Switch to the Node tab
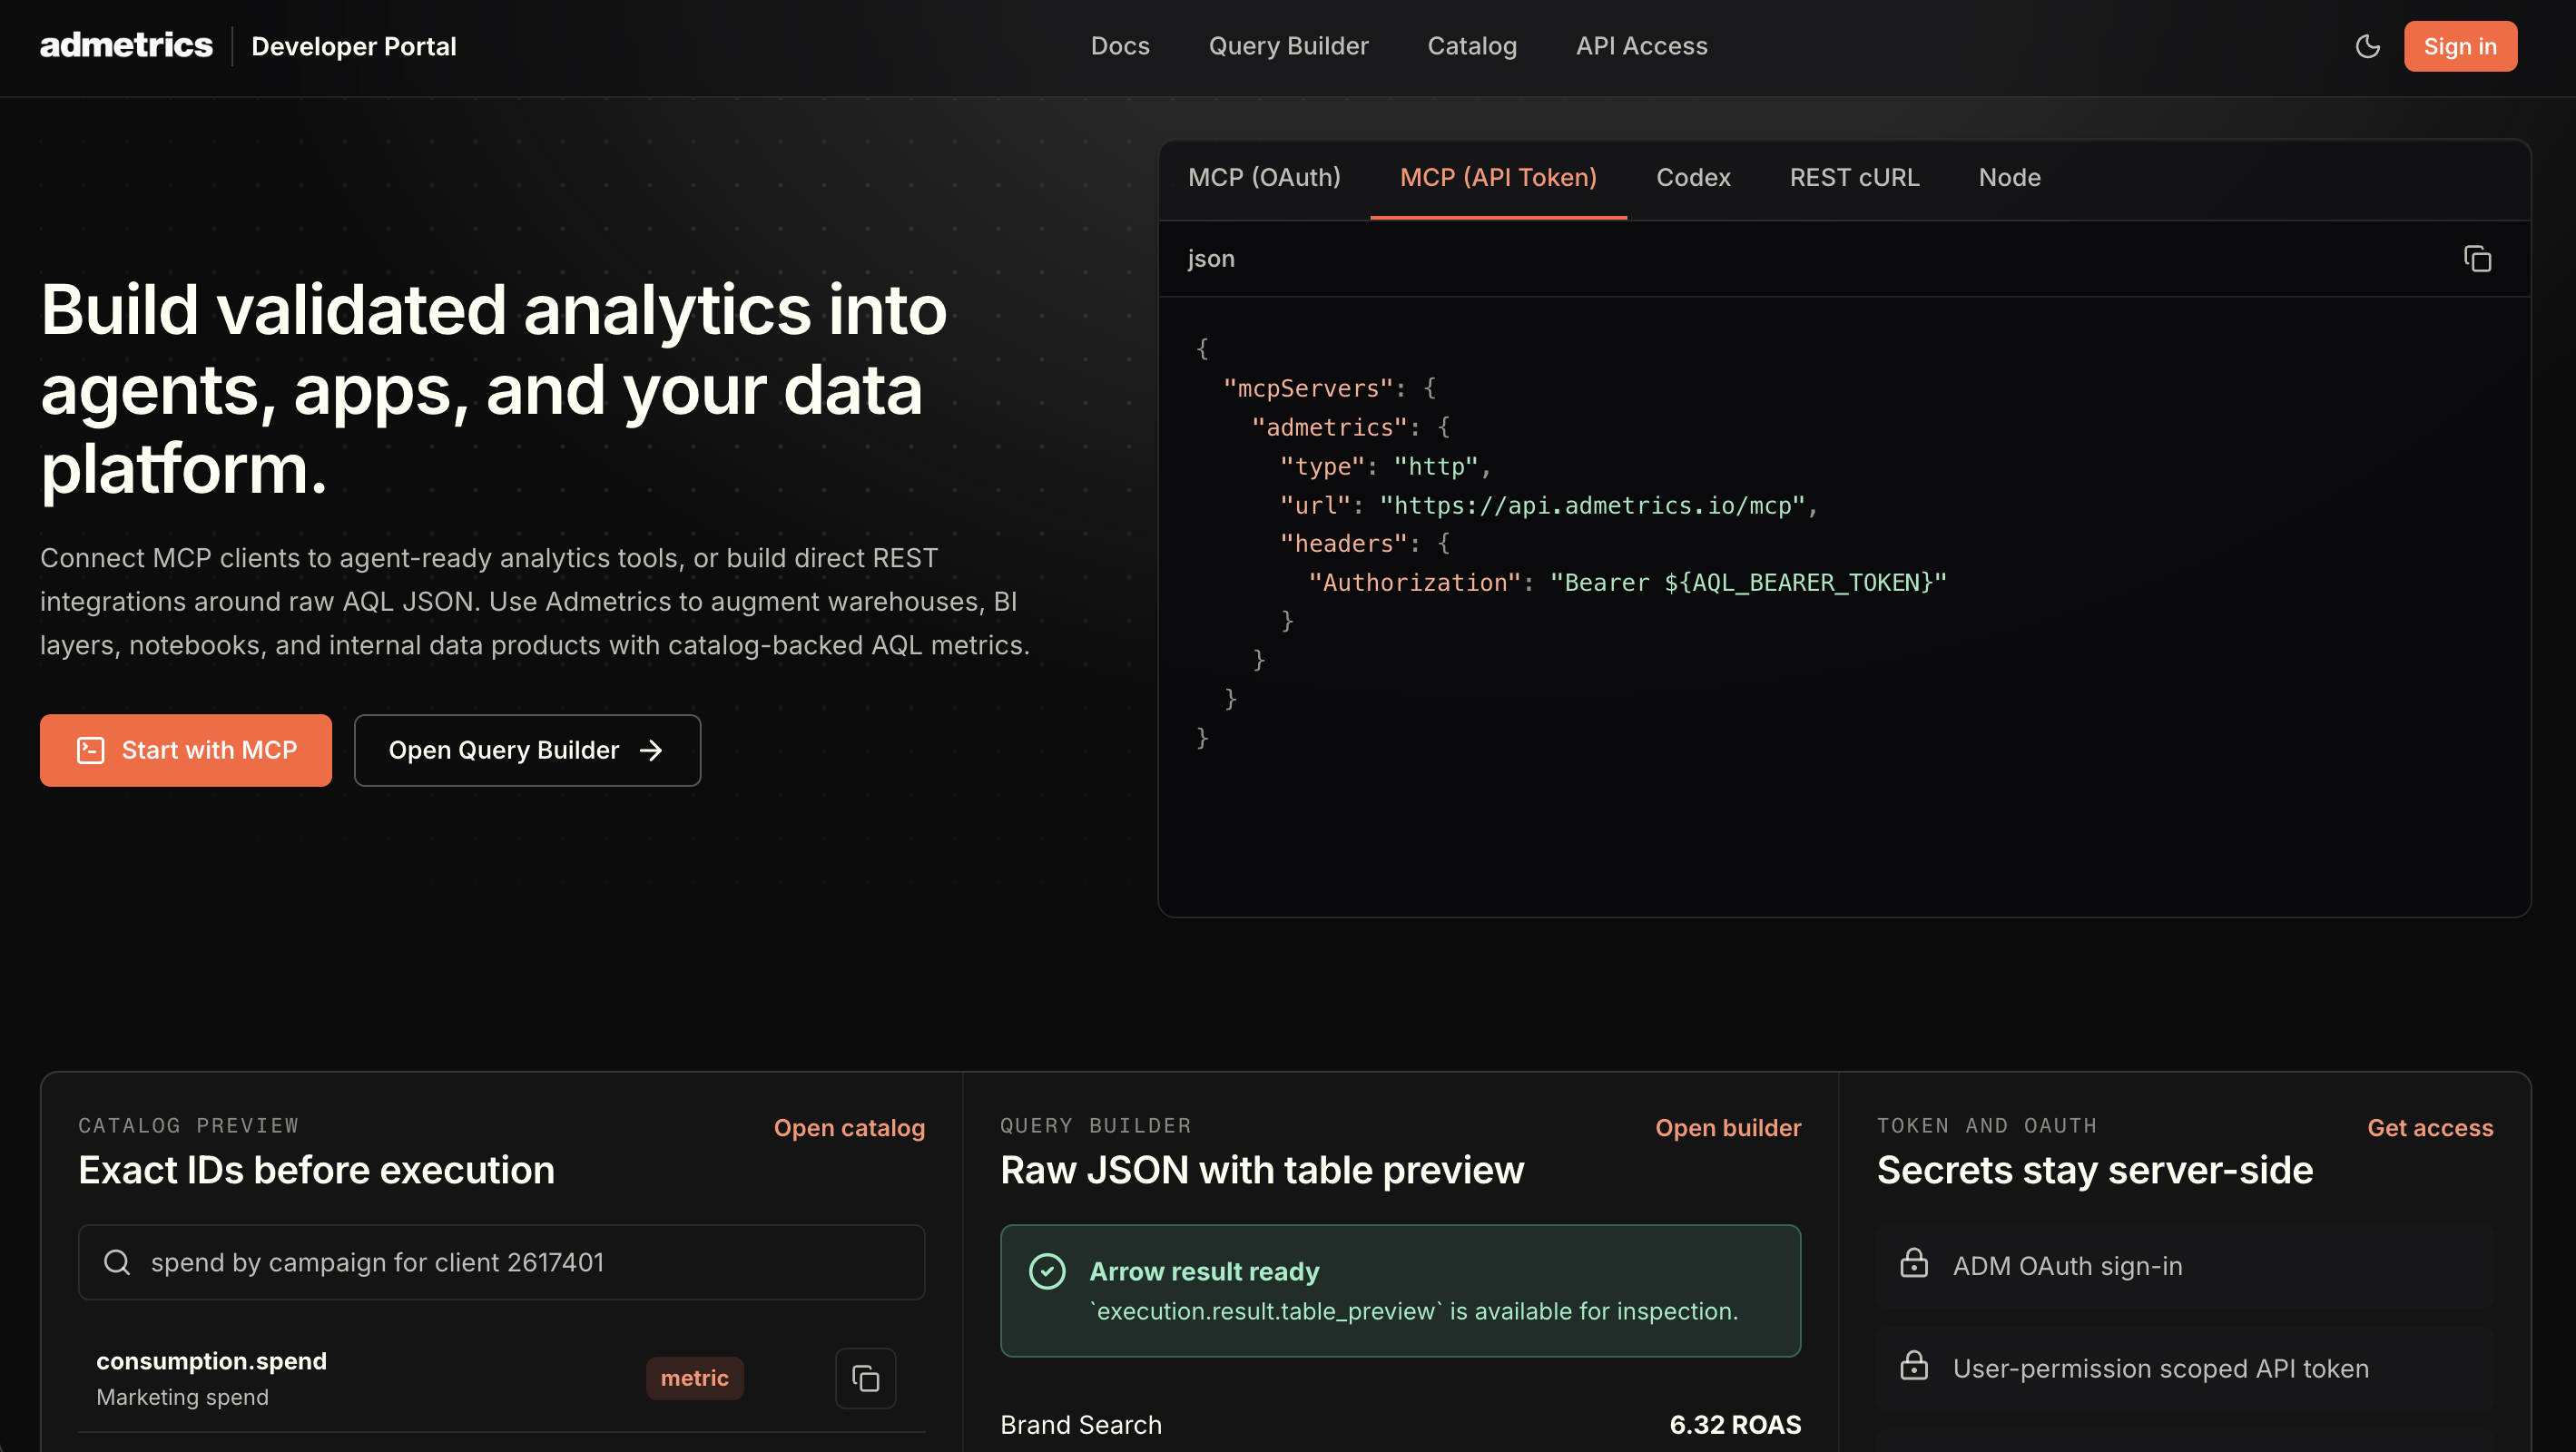This screenshot has width=2576, height=1452. pos(2009,178)
